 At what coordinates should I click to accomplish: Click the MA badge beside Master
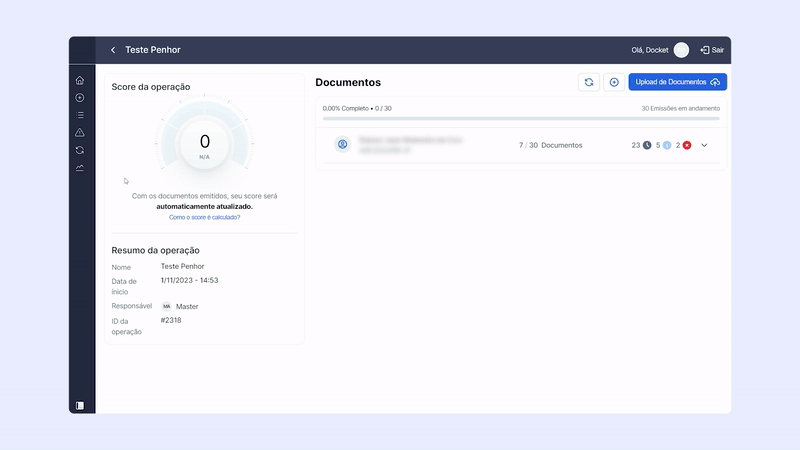(x=167, y=306)
